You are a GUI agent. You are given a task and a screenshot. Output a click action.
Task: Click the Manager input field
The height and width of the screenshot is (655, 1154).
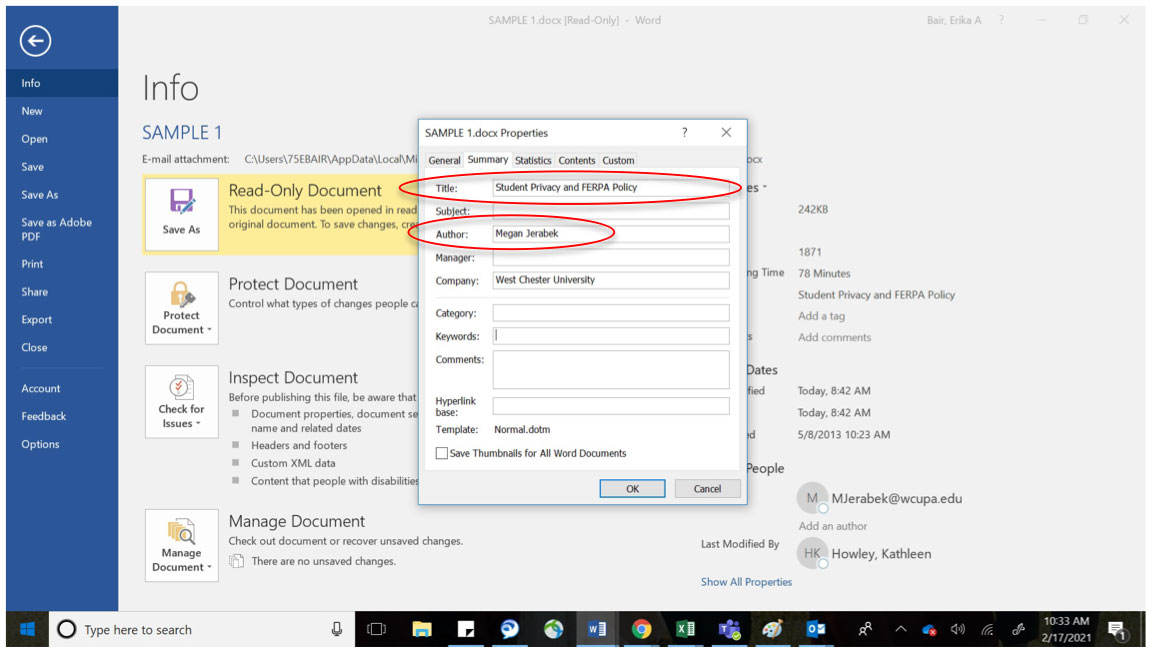pos(611,258)
